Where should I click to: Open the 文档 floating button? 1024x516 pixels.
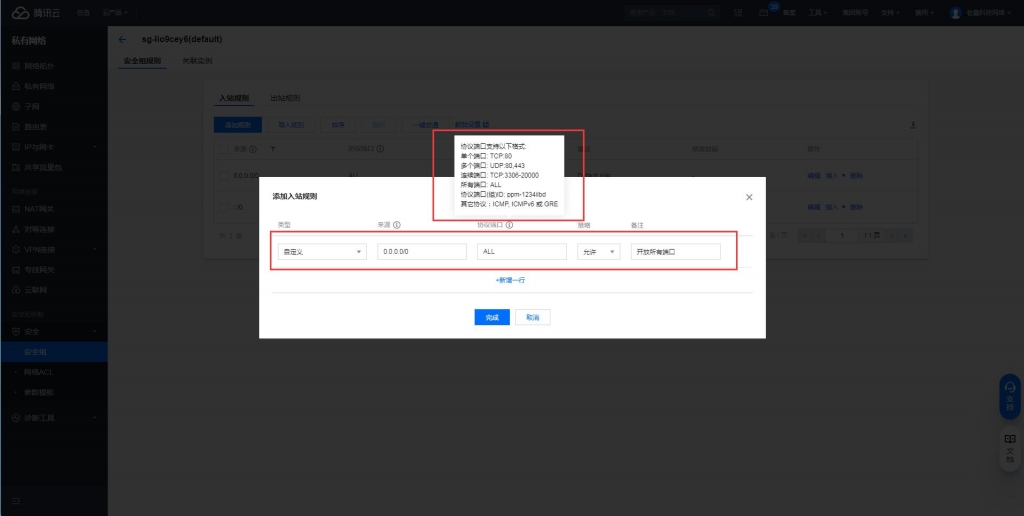pyautogui.click(x=1009, y=447)
